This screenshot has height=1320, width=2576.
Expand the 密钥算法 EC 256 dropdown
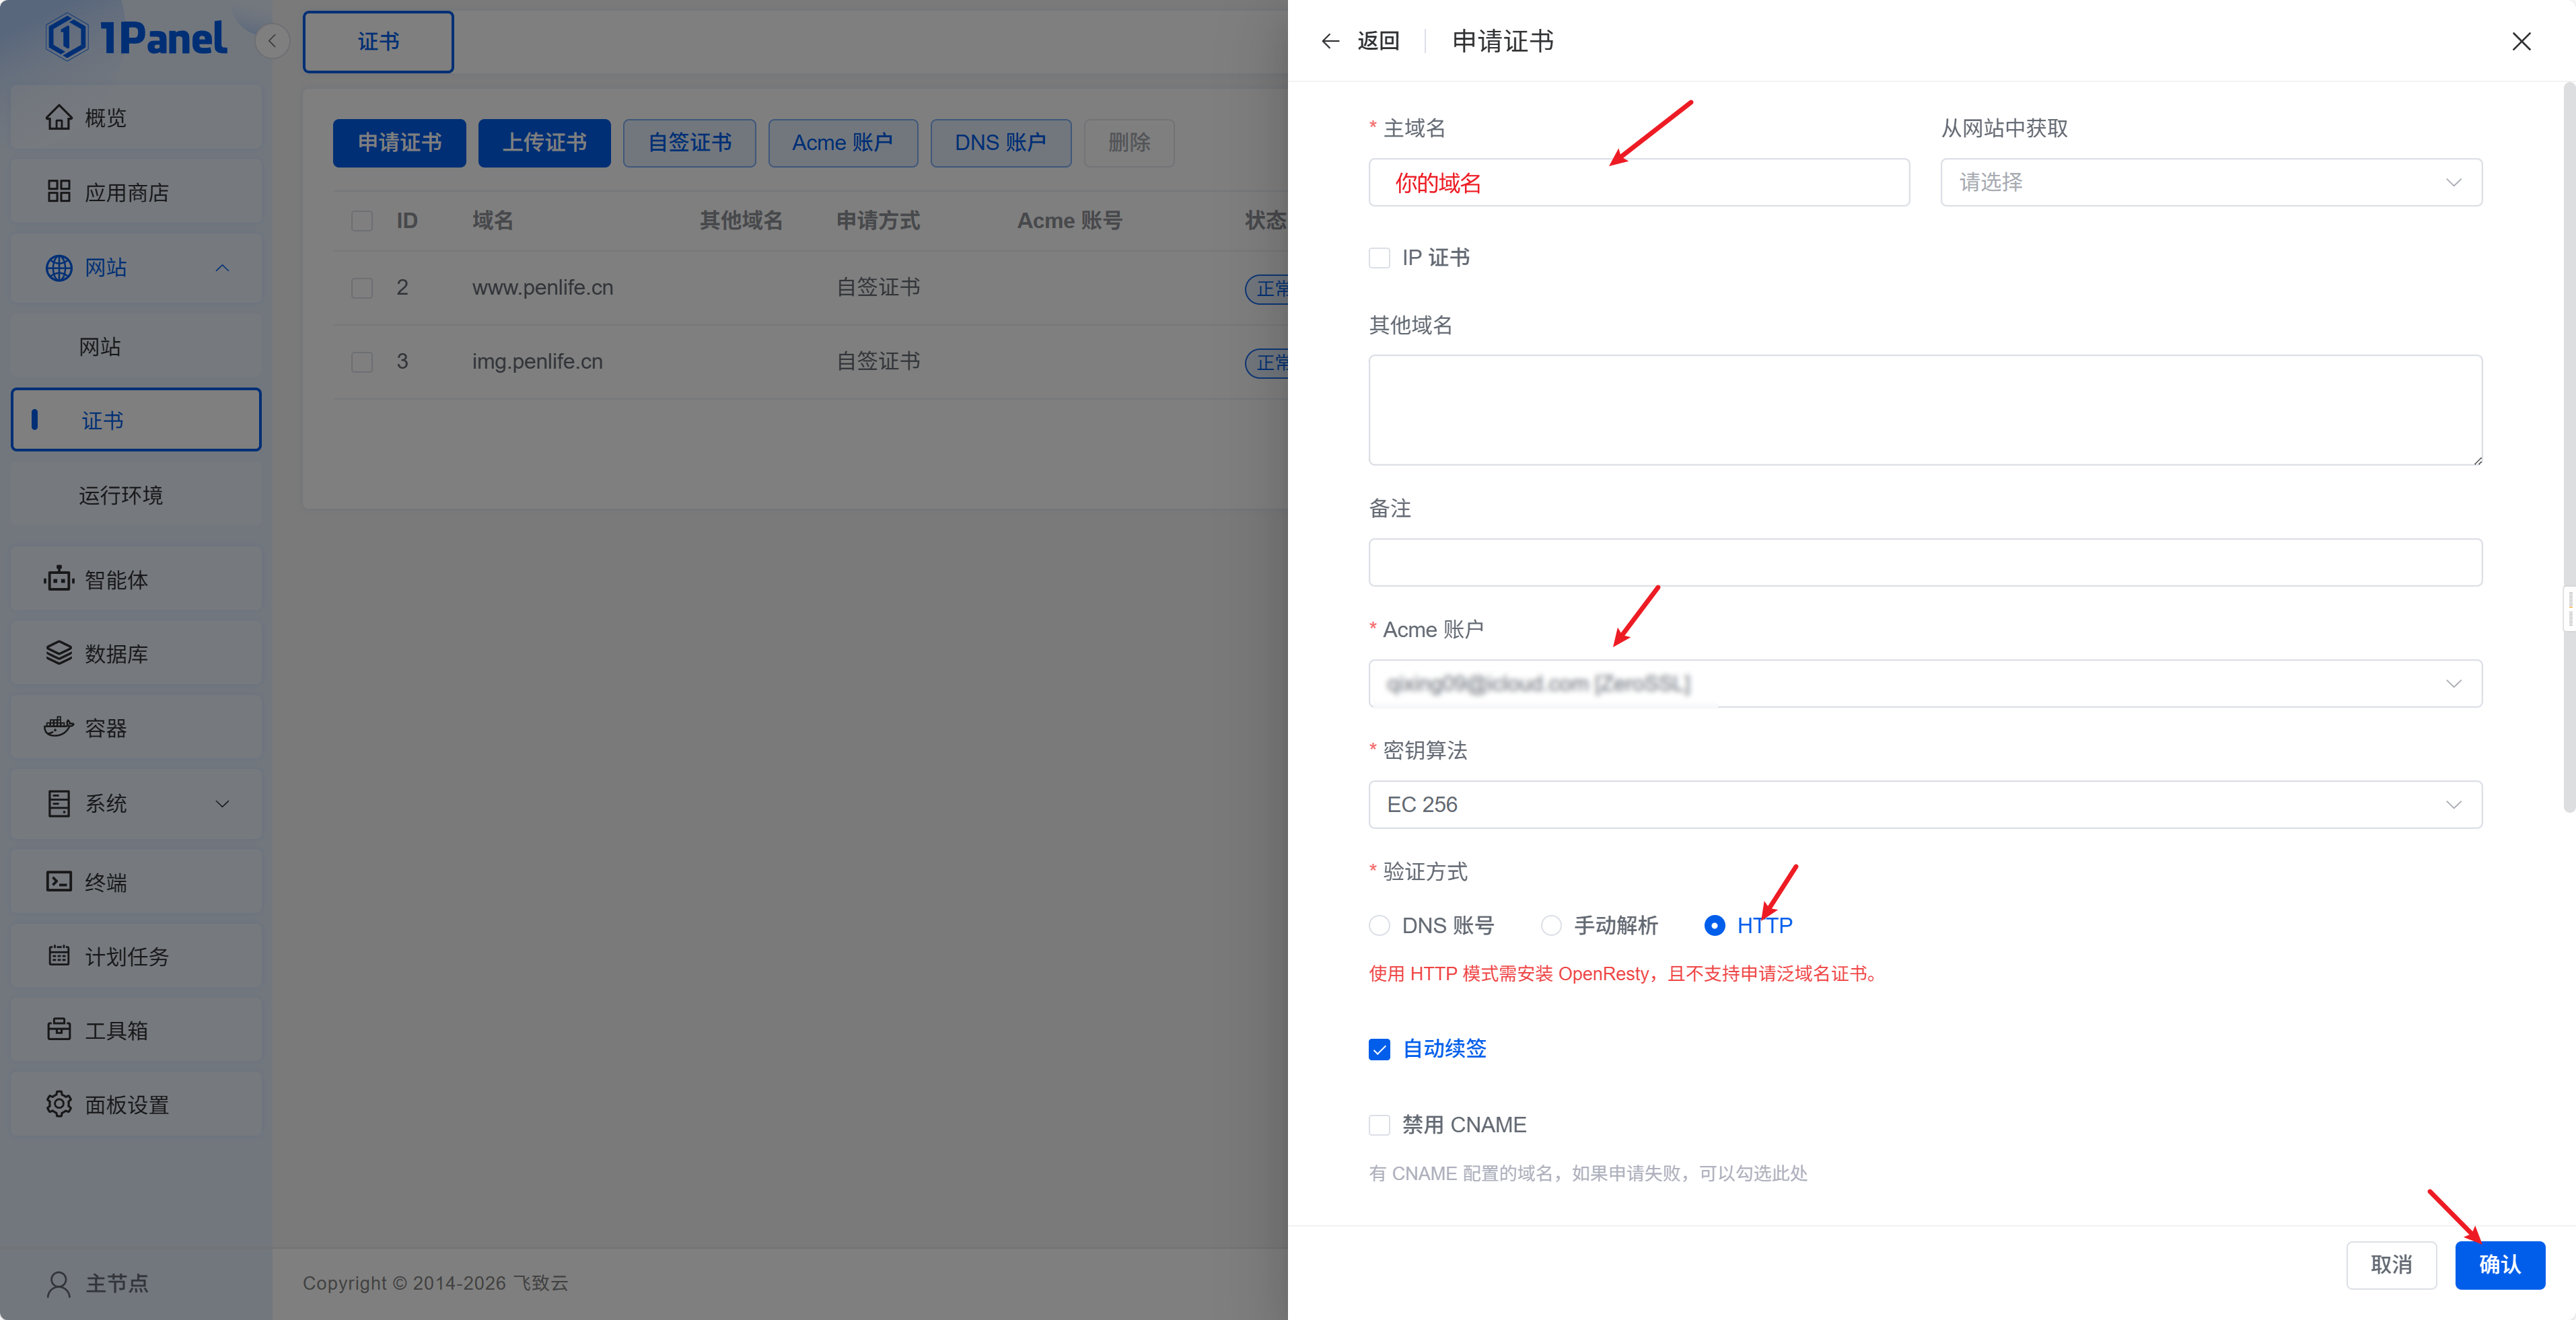[1924, 804]
